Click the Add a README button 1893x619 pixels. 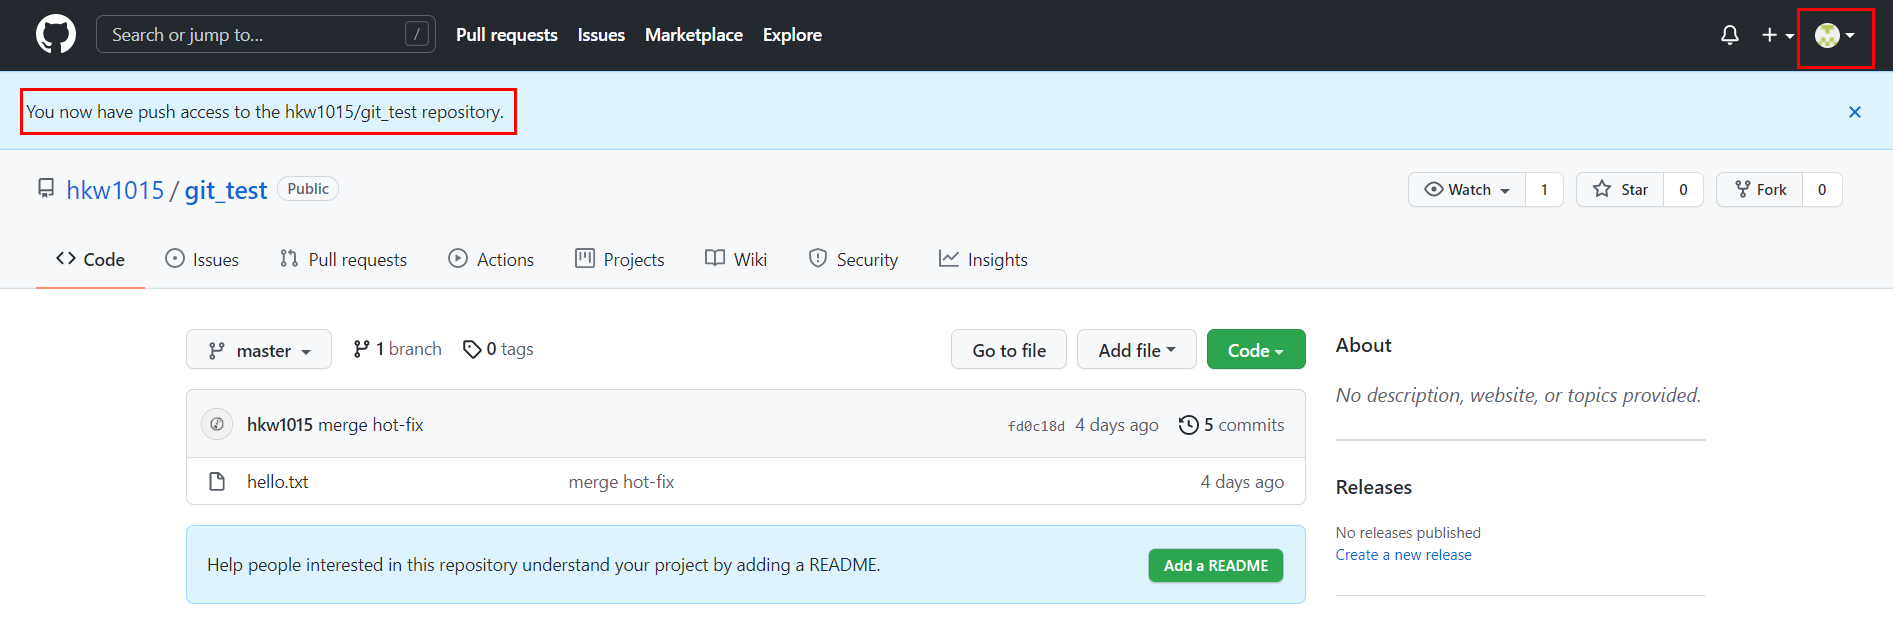(1216, 565)
